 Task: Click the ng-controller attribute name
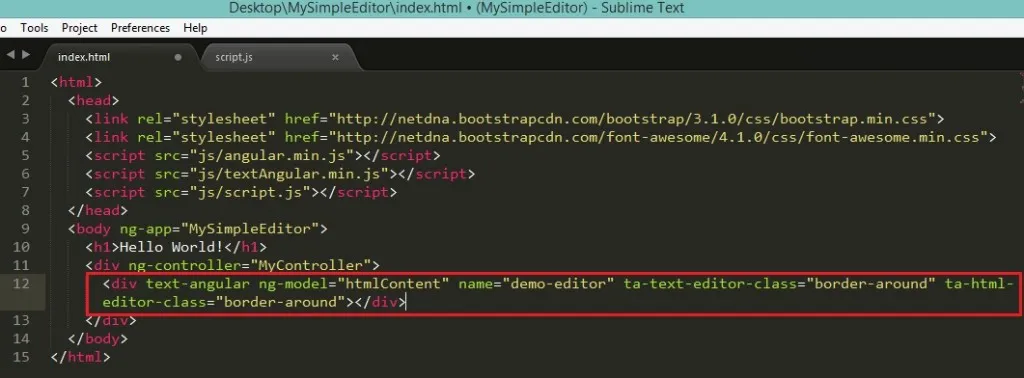click(184, 266)
